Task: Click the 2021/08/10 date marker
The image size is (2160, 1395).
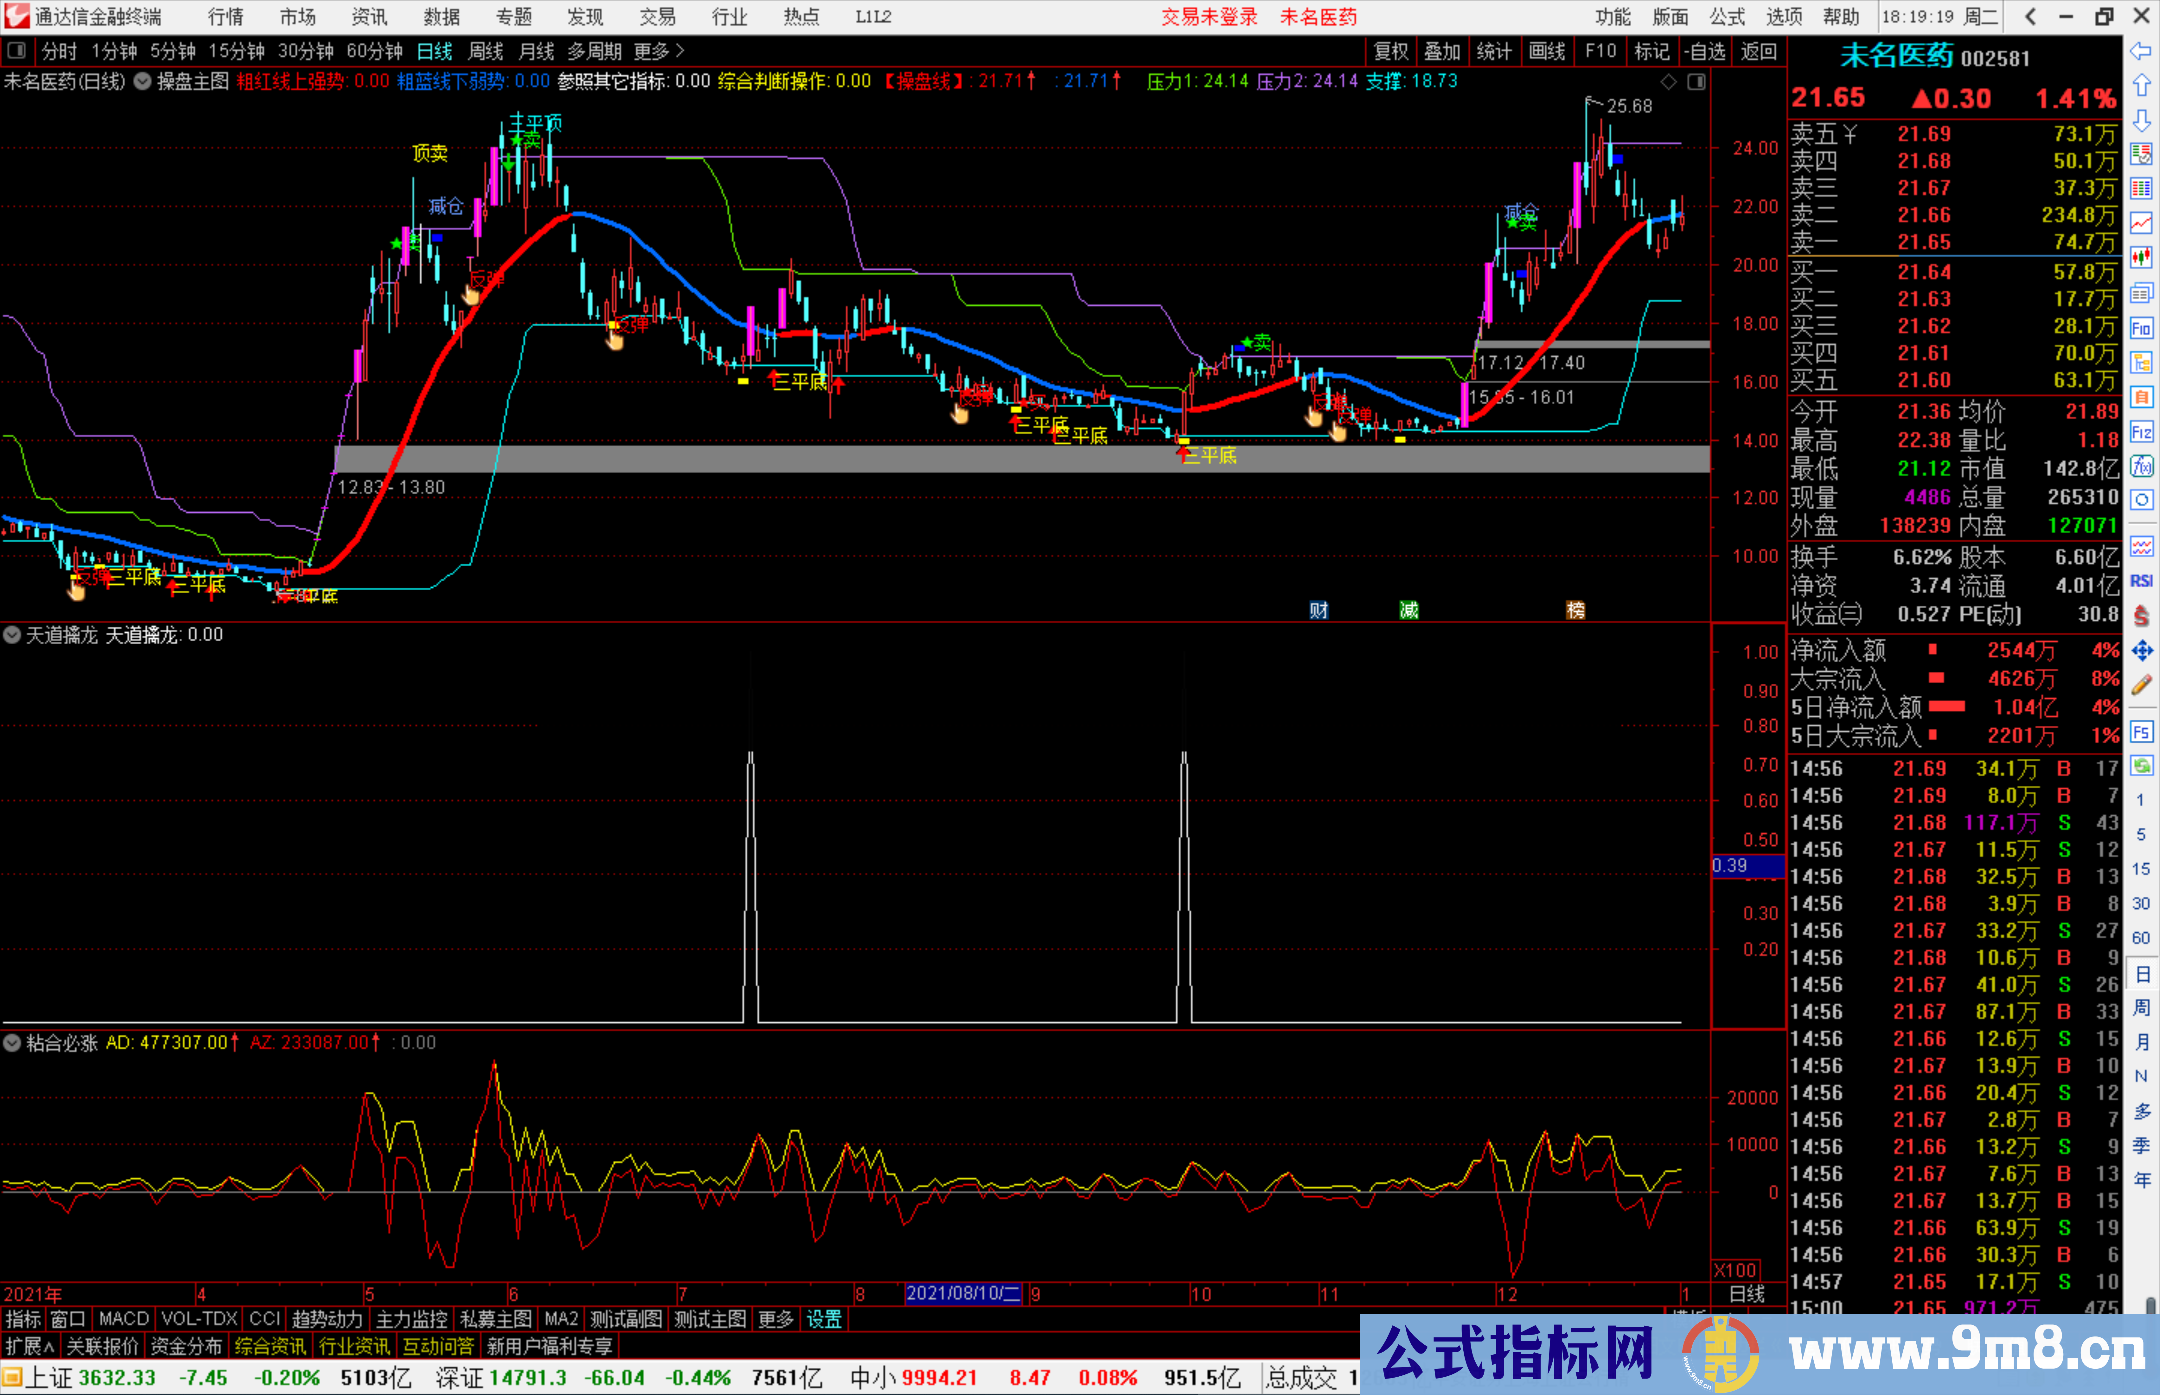Action: pos(962,1293)
